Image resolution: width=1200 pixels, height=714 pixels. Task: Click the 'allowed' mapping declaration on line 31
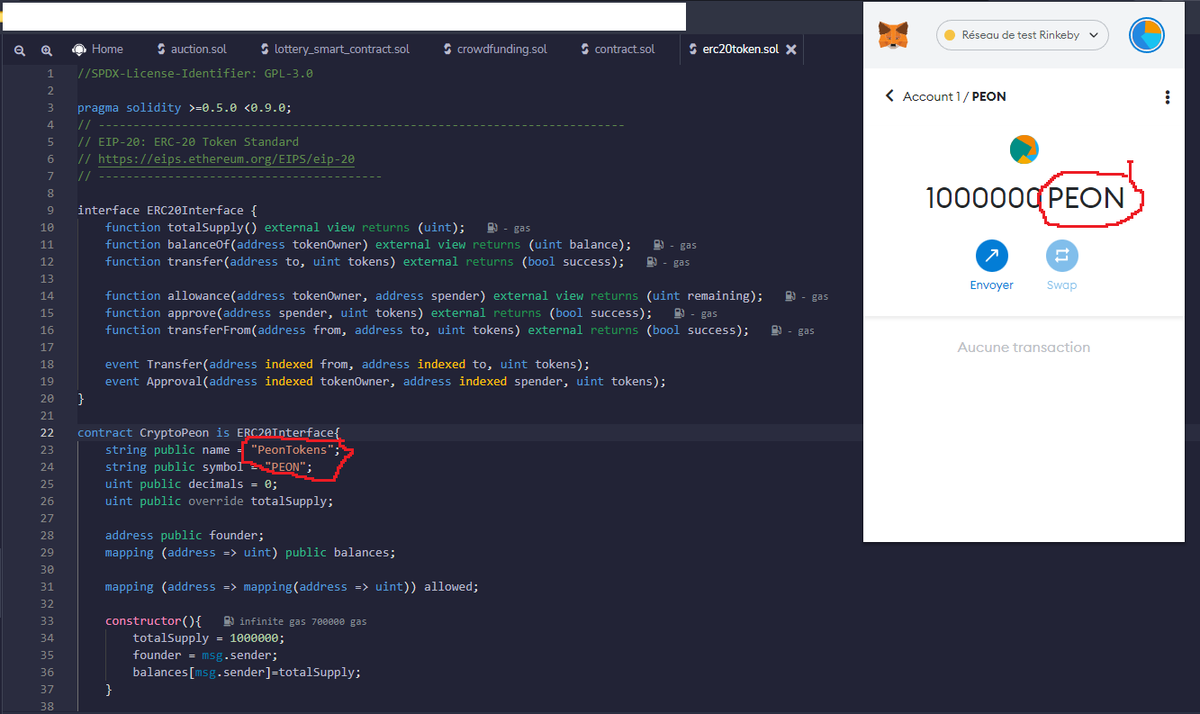point(292,587)
